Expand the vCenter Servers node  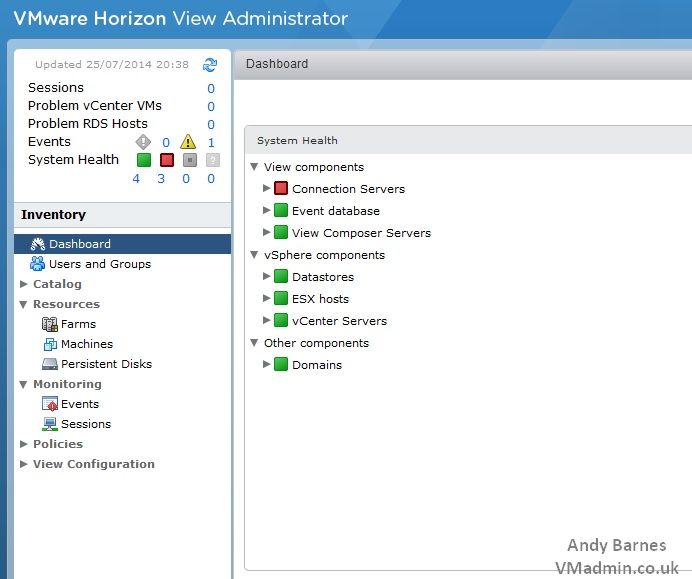(266, 320)
